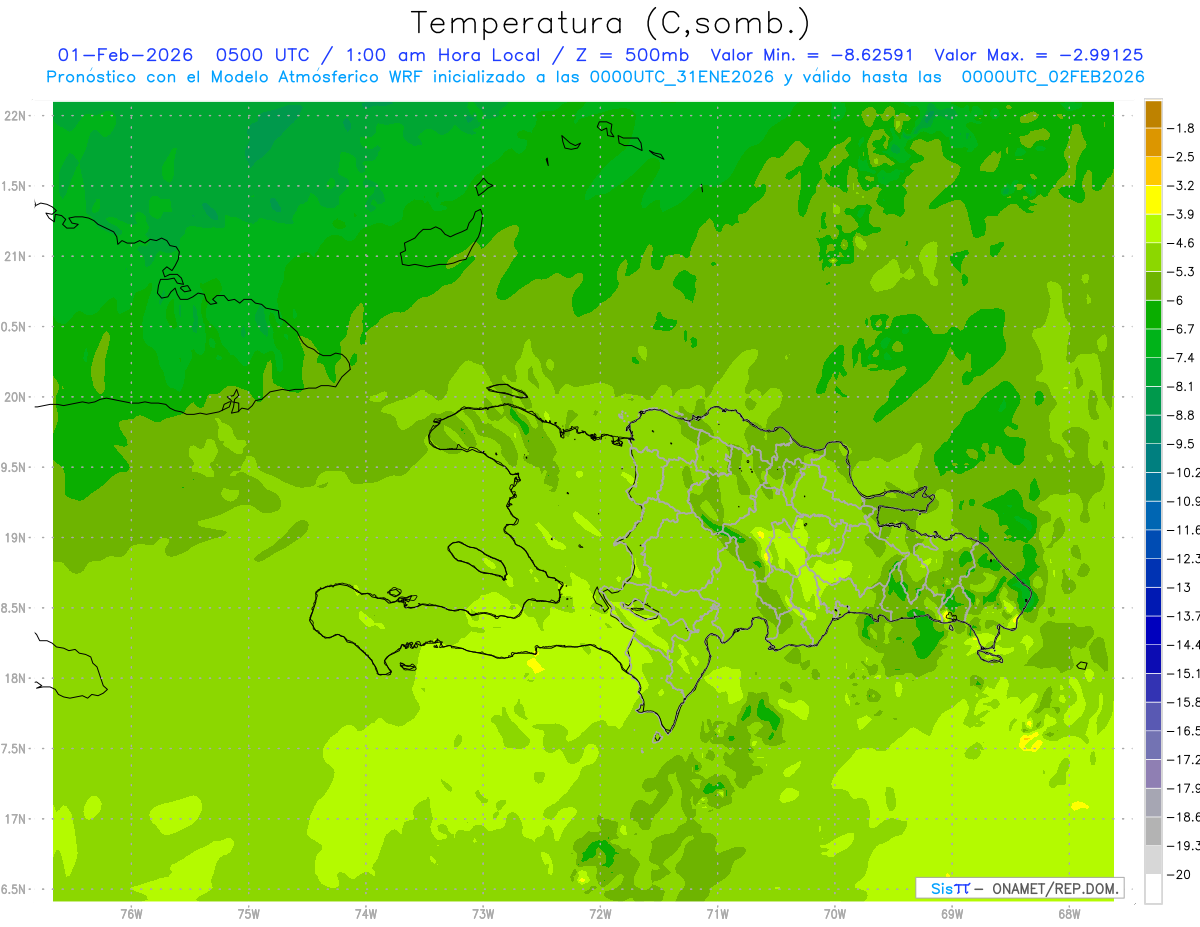Screen dimensions: 1200x927
Task: Click the '17N' latitude label
Action: pyautogui.click(x=16, y=819)
